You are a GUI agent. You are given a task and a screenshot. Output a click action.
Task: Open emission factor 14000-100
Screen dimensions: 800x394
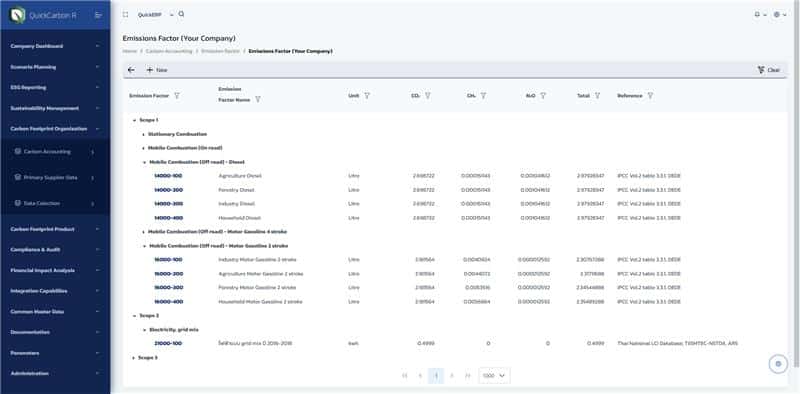pos(168,176)
